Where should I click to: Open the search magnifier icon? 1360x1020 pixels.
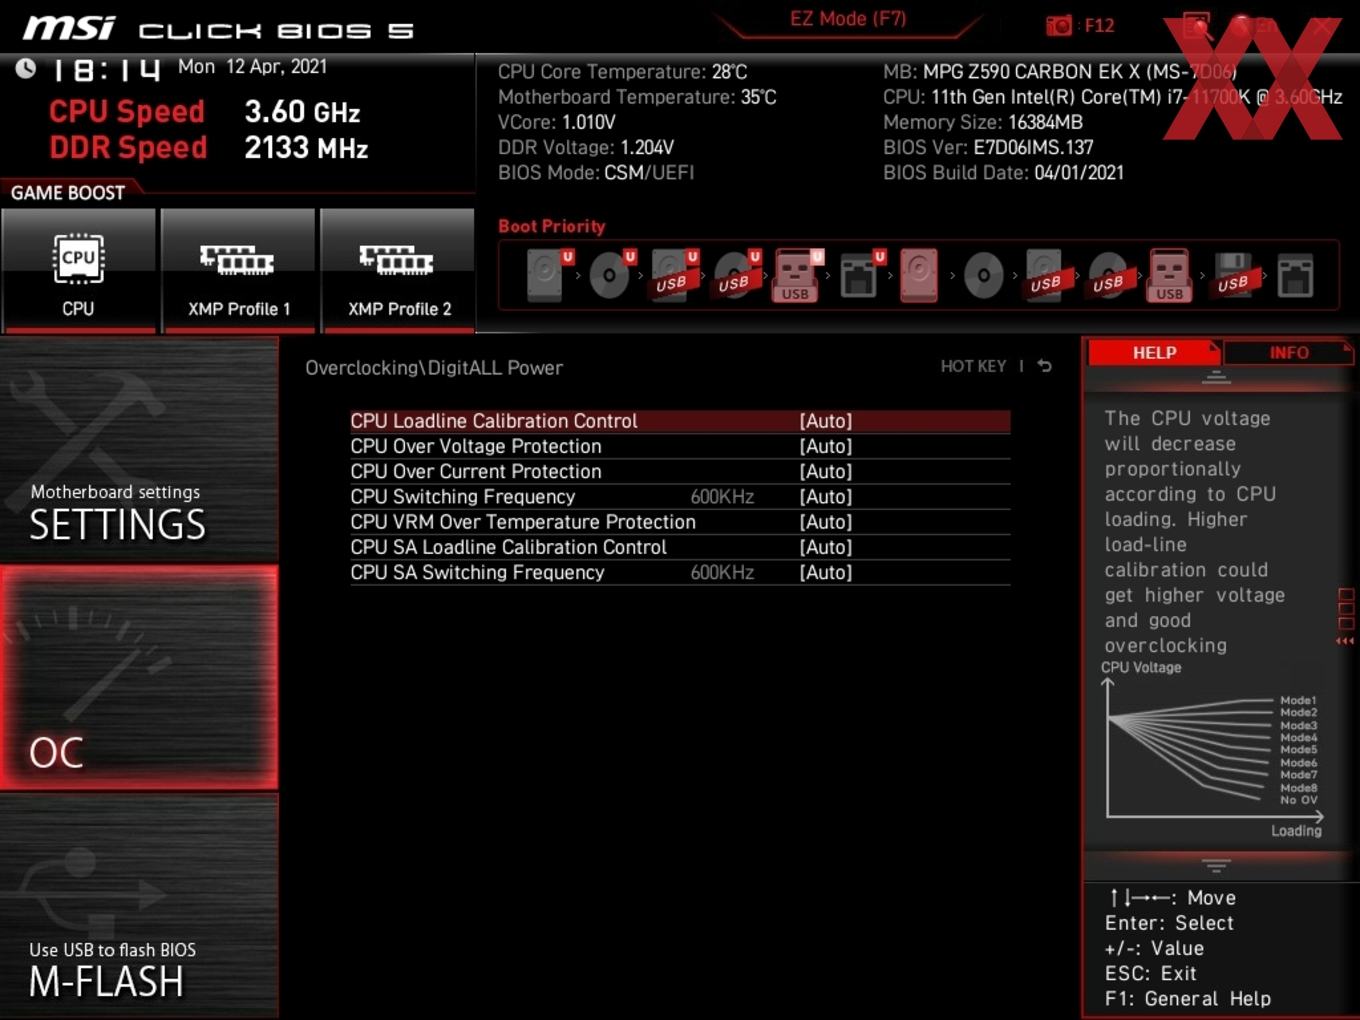(x=1196, y=25)
